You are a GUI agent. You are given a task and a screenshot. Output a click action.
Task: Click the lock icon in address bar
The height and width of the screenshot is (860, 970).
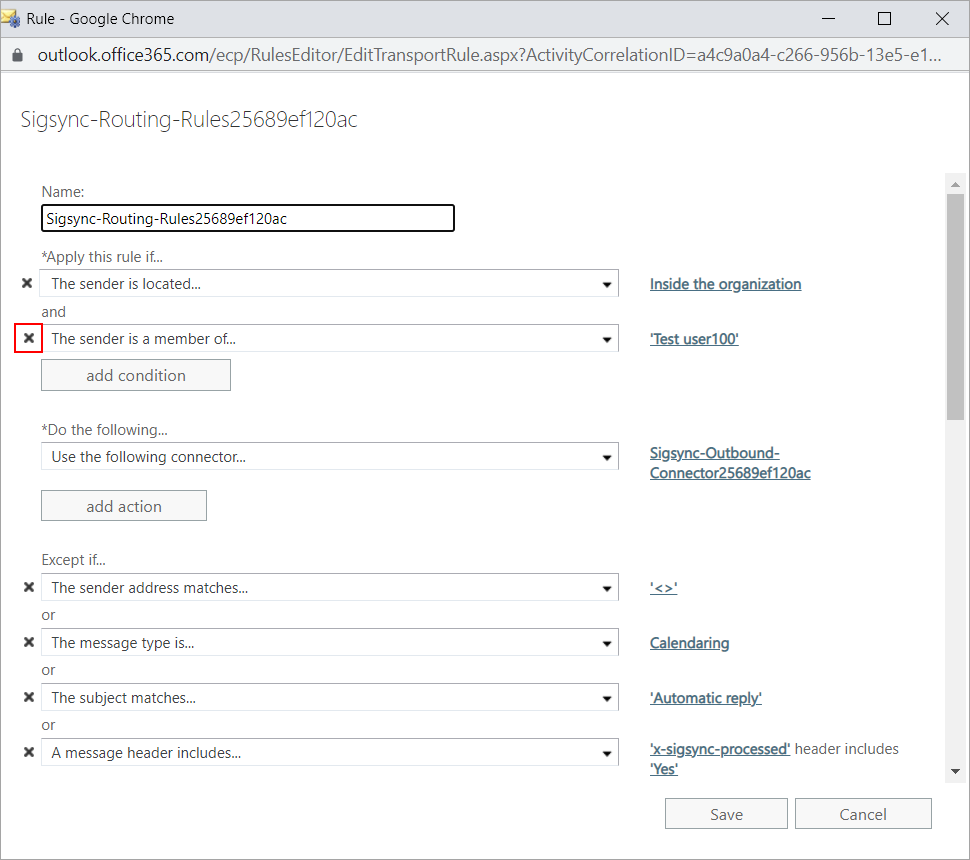click(x=17, y=55)
